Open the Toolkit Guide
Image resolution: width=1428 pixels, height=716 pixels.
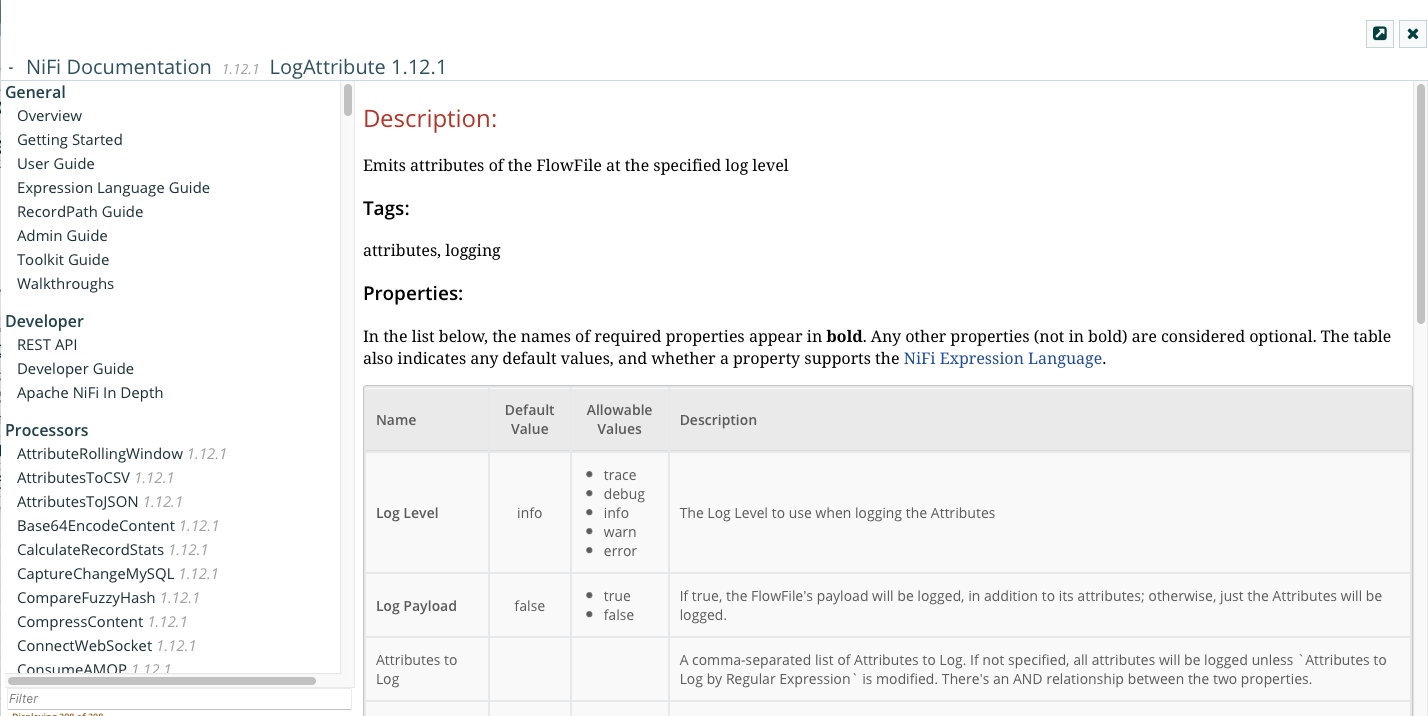tap(63, 260)
